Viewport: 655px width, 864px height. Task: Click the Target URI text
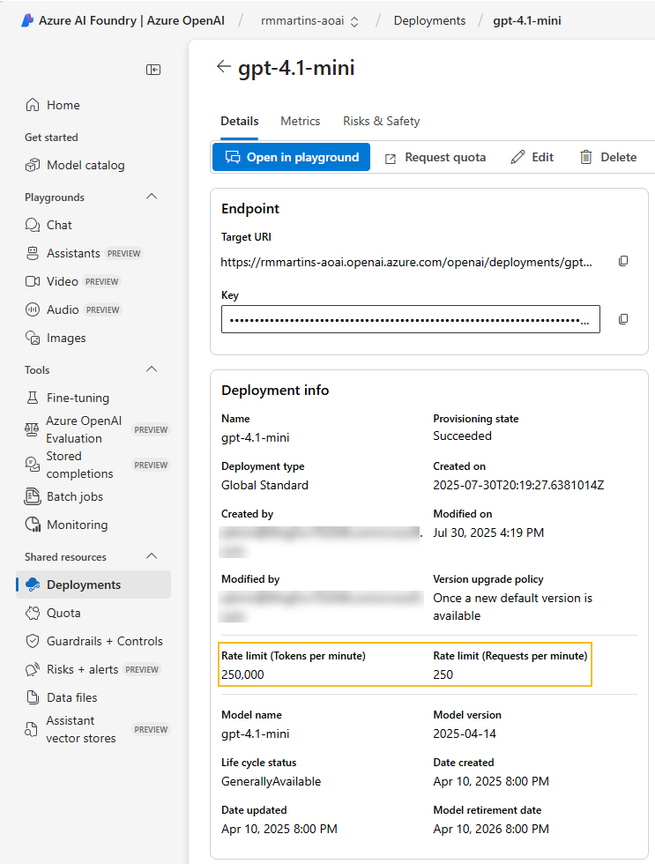click(x=407, y=262)
